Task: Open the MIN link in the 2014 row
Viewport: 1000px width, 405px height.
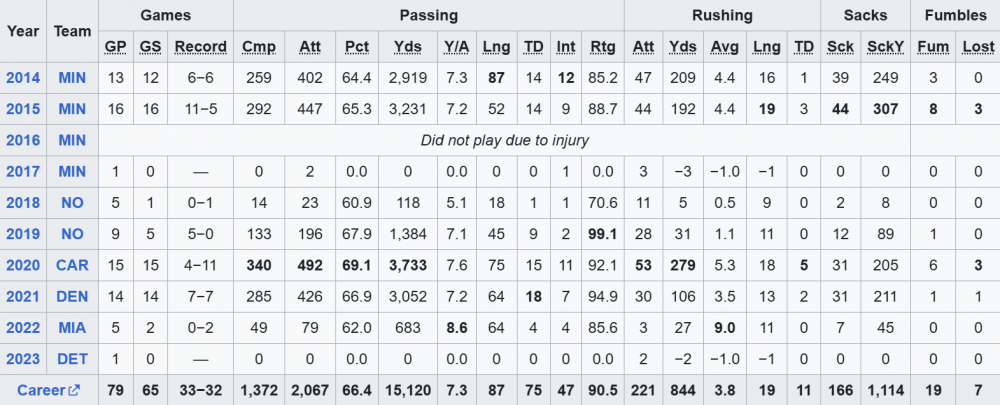Action: (x=72, y=78)
